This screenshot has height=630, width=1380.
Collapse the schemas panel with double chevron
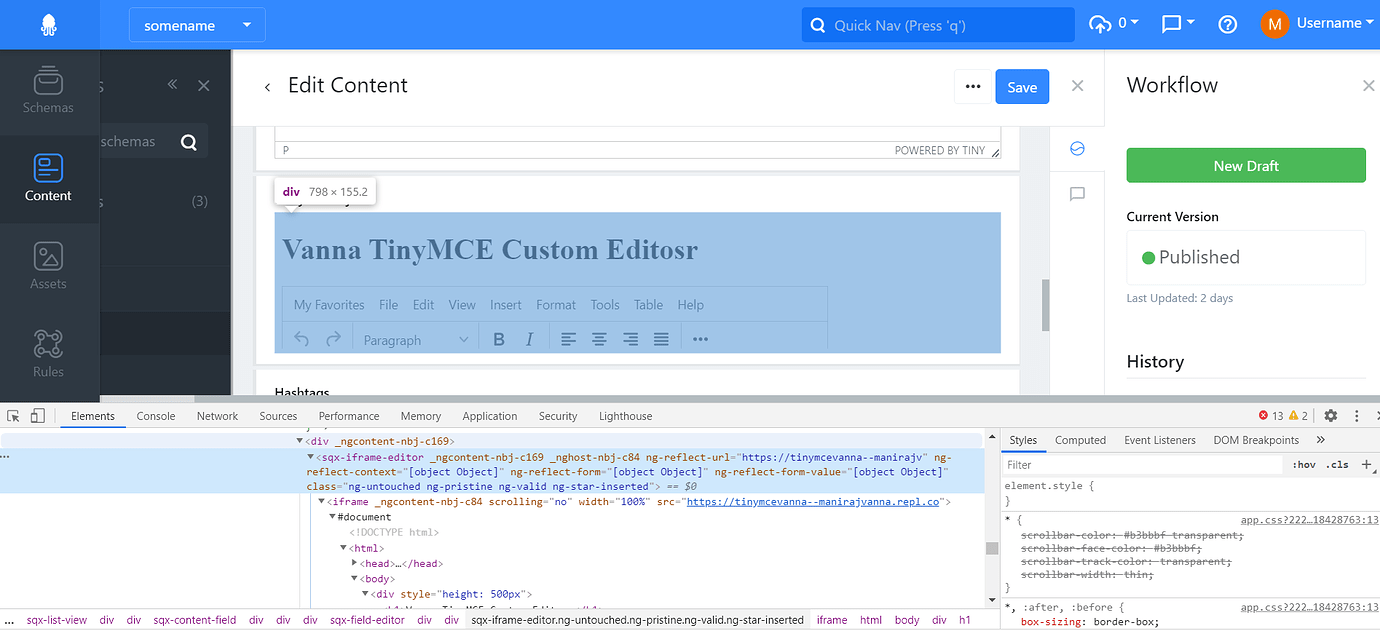coord(172,85)
